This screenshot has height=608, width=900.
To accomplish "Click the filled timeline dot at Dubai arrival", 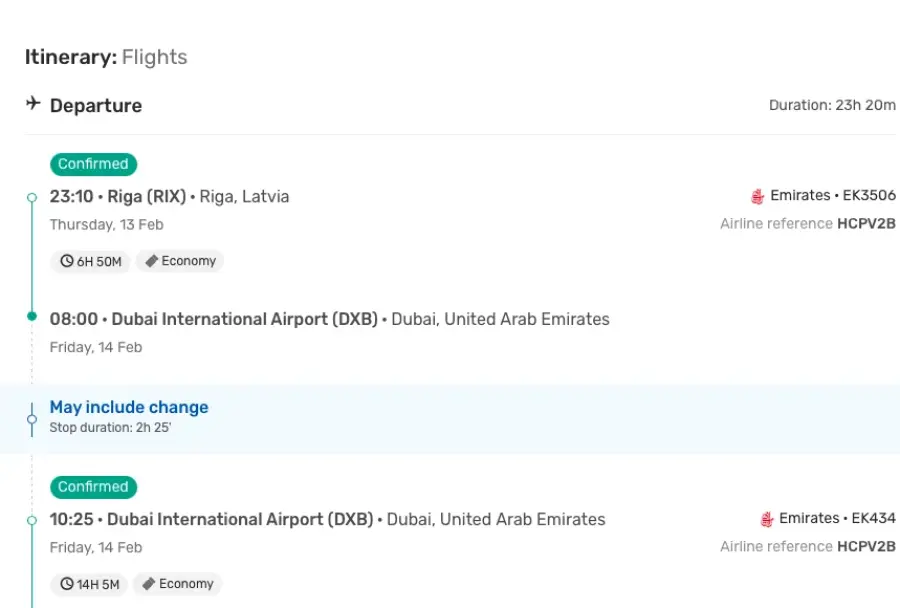I will [32, 316].
